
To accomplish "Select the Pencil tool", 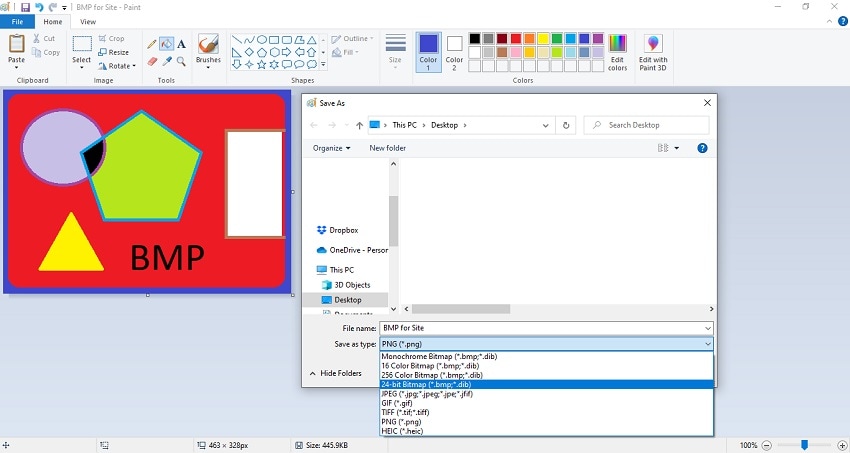I will pyautogui.click(x=152, y=44).
